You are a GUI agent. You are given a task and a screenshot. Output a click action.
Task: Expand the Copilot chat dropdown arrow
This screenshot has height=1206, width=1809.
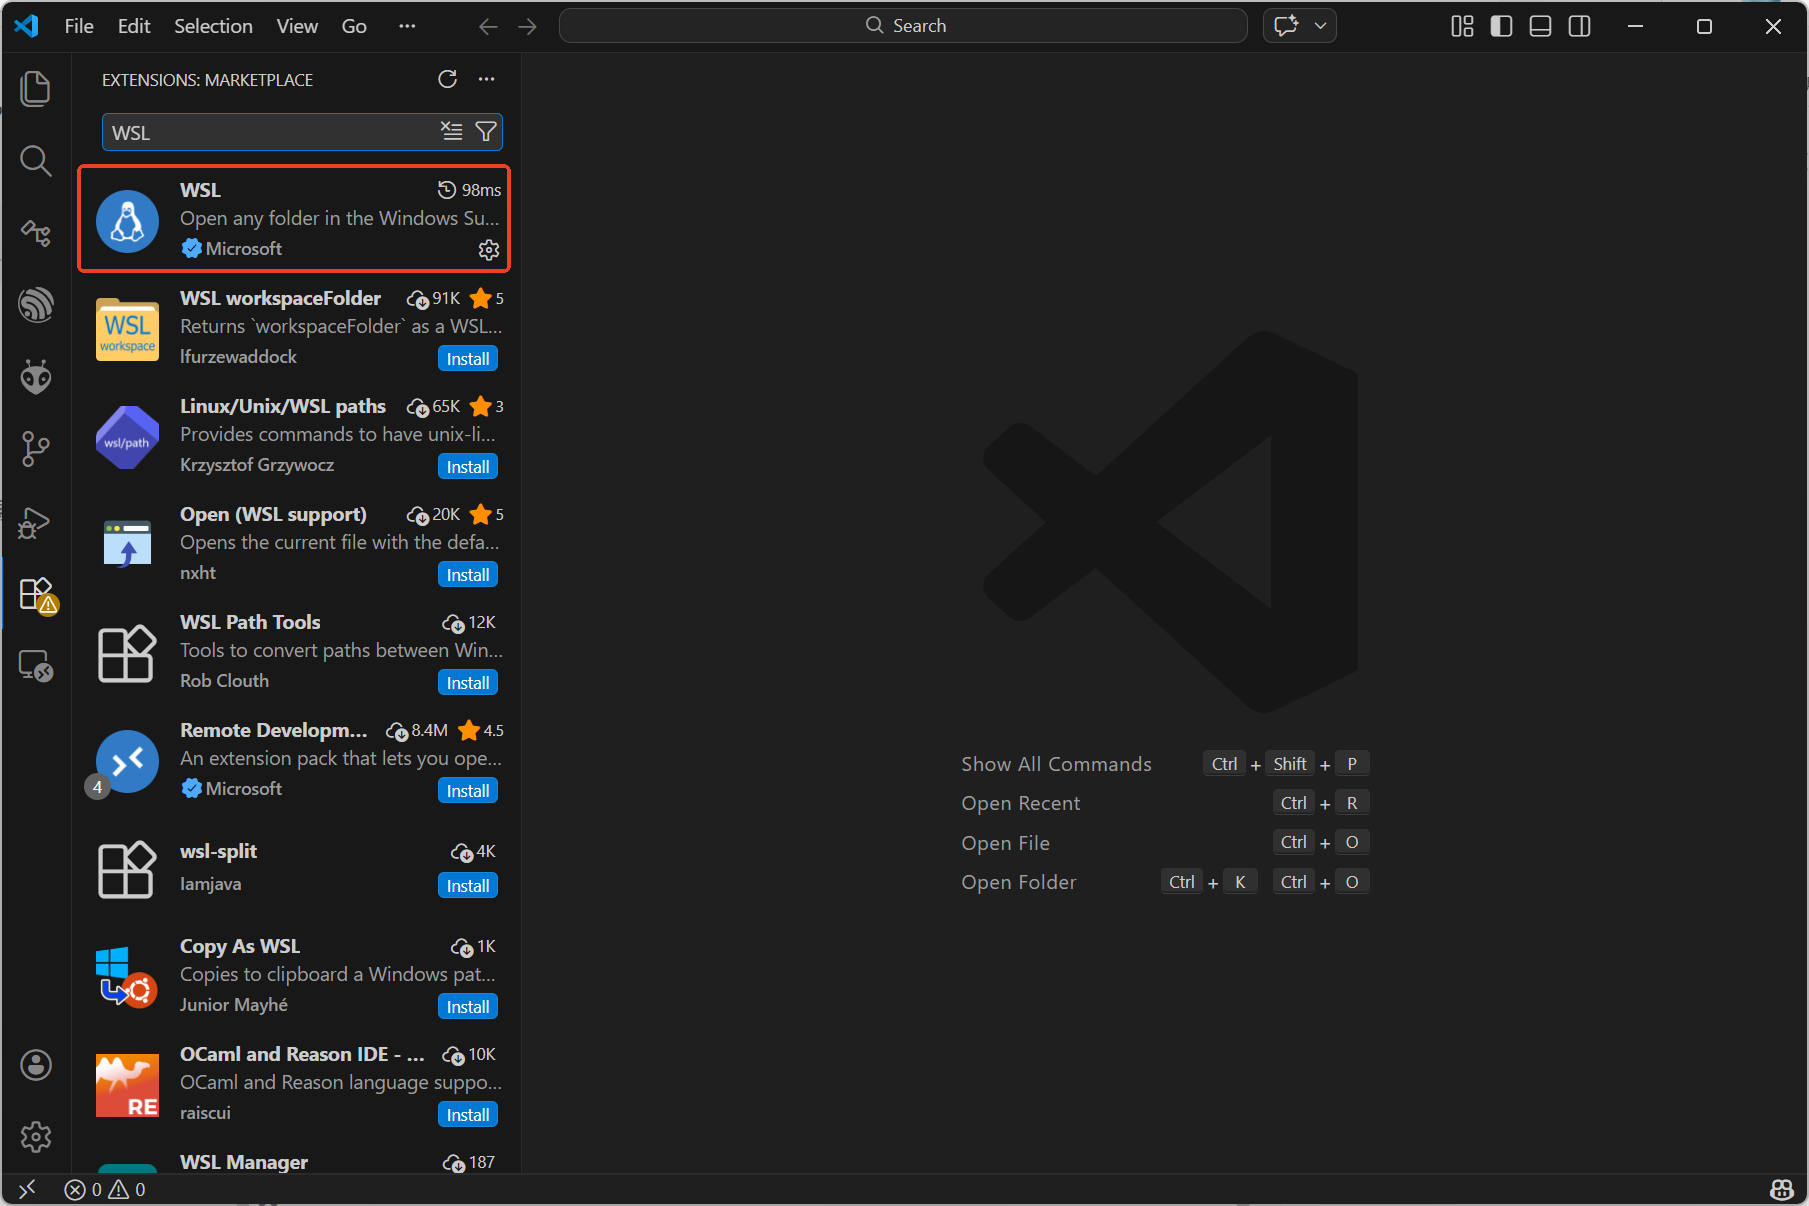(x=1320, y=26)
